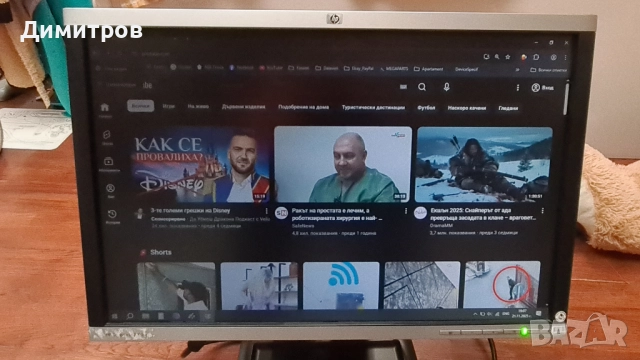The image size is (640, 360).
Task: Open the channel avatar of the sniper video
Action: pos(420,213)
